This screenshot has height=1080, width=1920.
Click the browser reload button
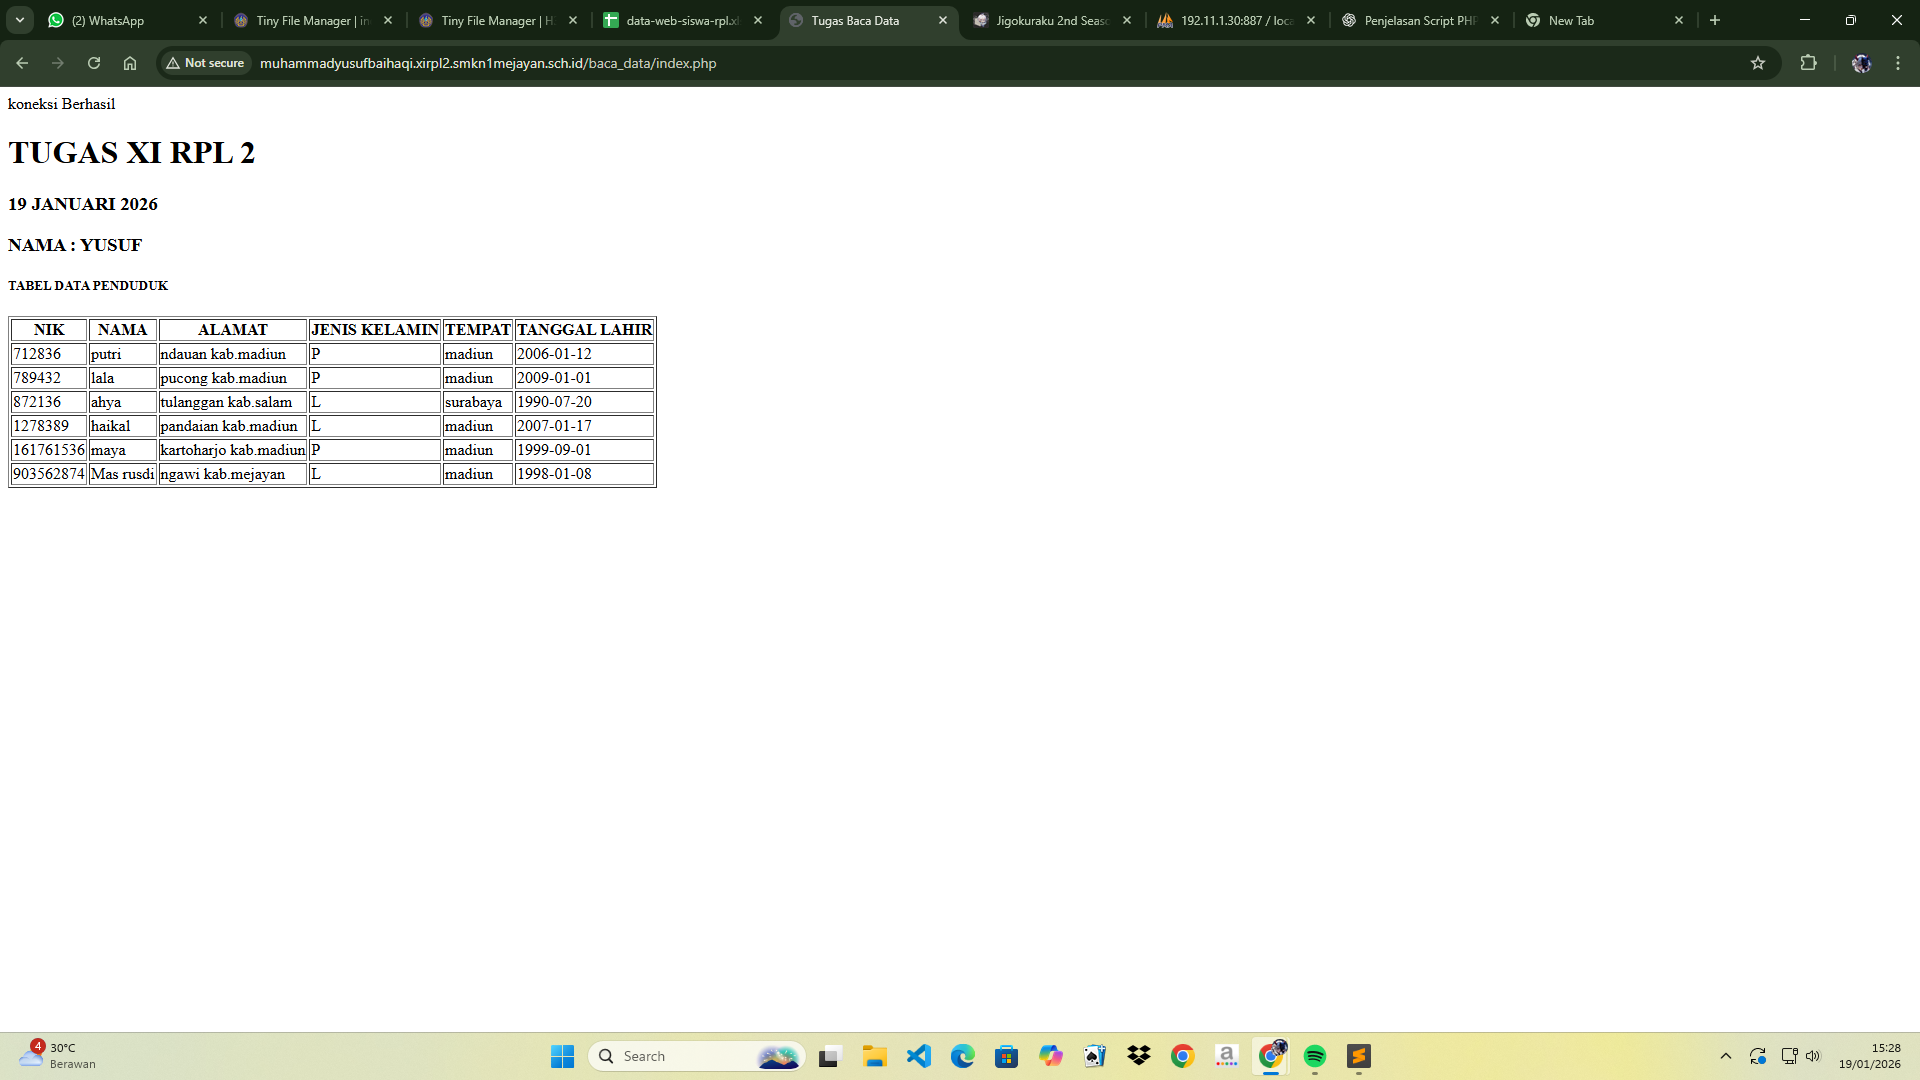[94, 63]
